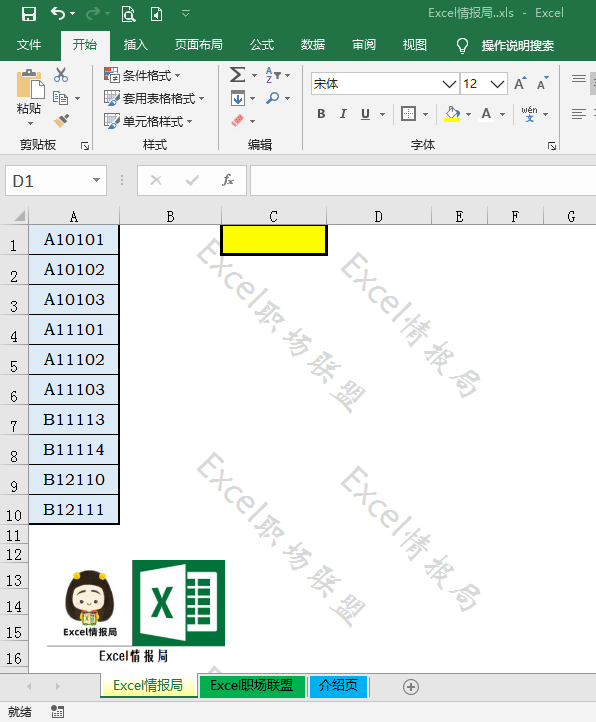Open the font size dropdown showing 12
Viewport: 596px width, 722px height.
497,84
